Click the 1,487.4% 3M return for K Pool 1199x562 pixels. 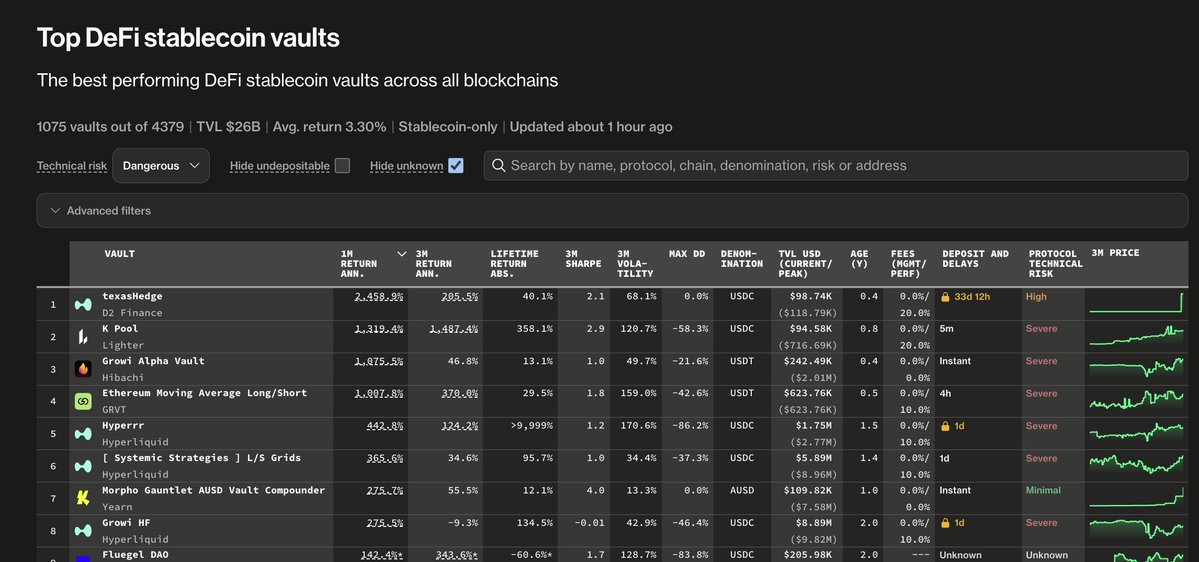[453, 329]
